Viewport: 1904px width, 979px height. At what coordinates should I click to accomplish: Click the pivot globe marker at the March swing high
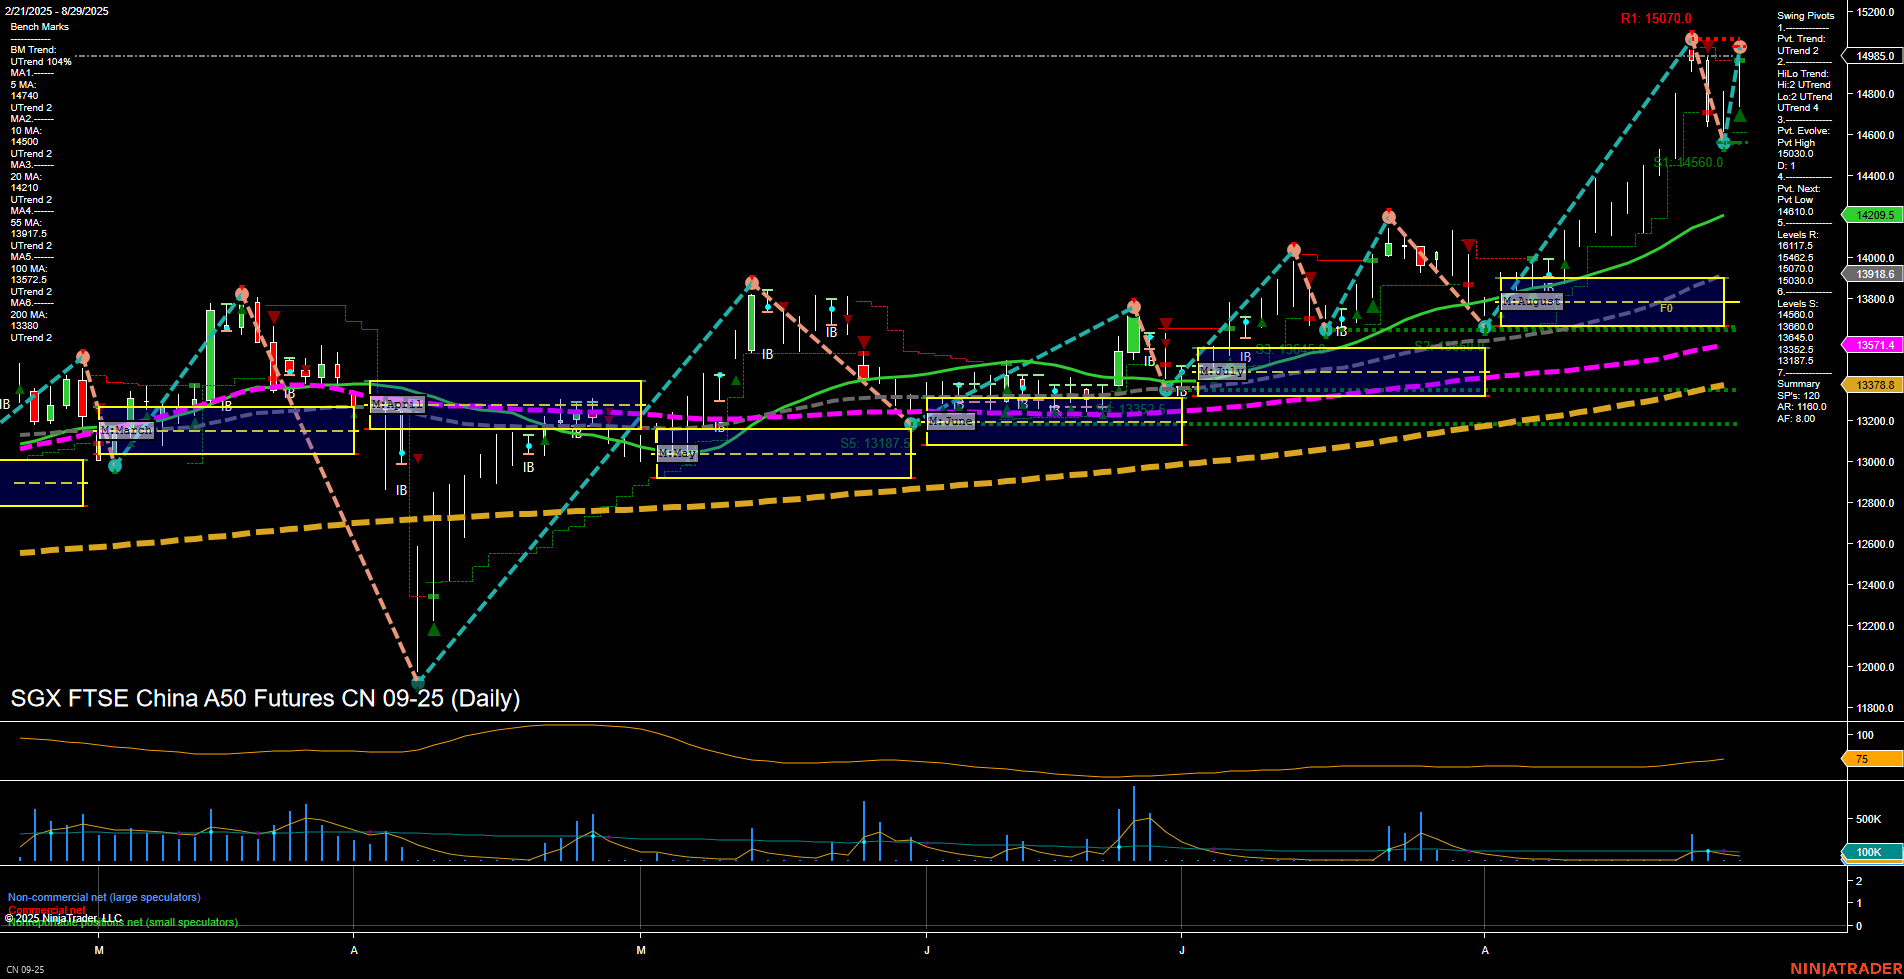tap(241, 292)
